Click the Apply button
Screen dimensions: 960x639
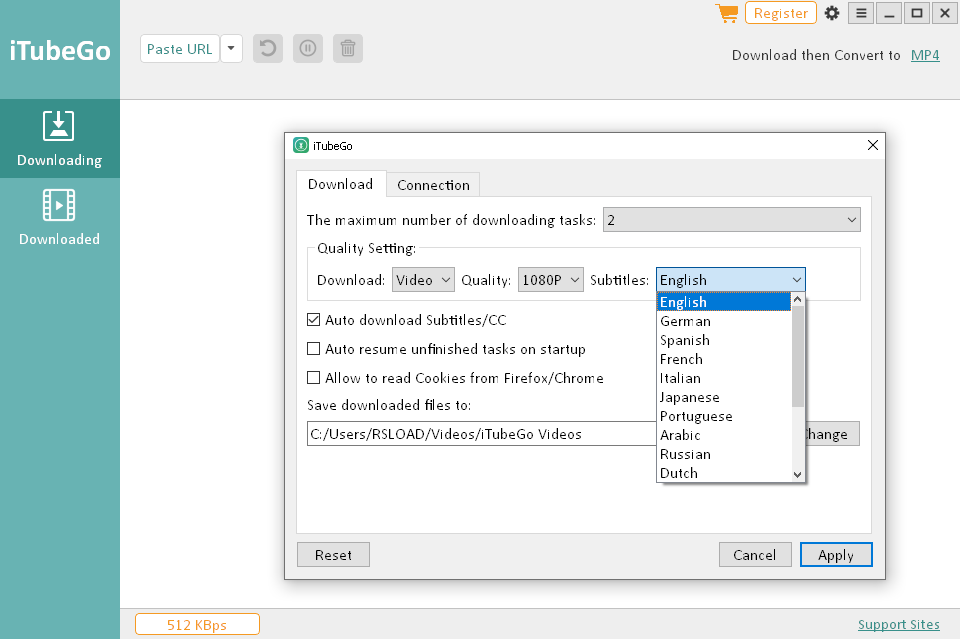click(x=836, y=555)
